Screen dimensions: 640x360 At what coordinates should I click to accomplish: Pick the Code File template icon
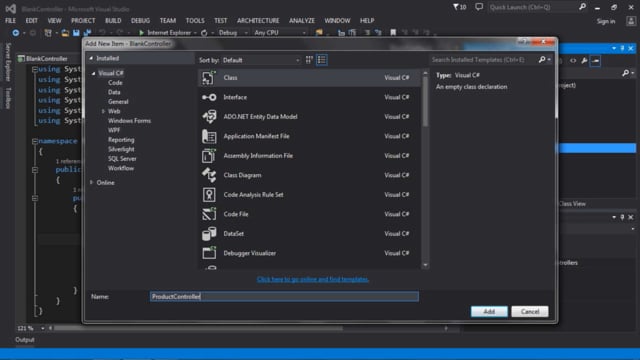[209, 214]
